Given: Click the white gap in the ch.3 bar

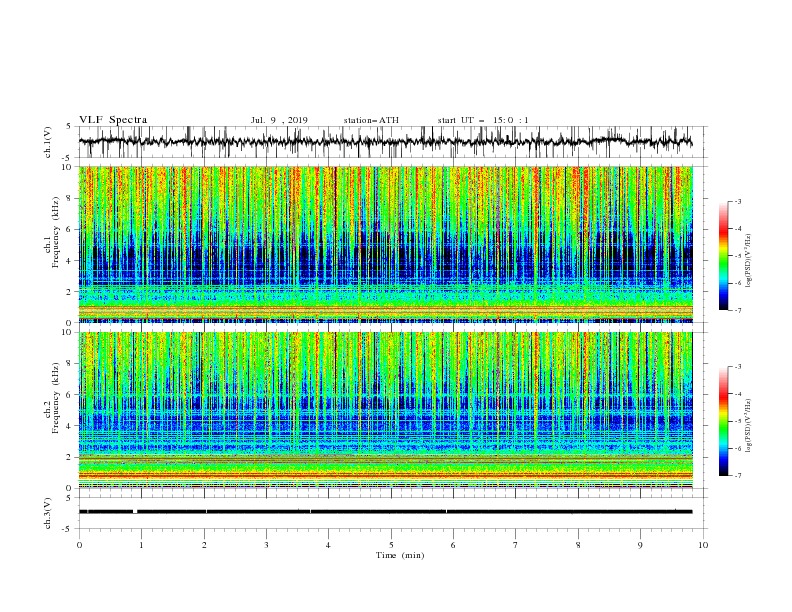Looking at the screenshot, I should tap(135, 512).
